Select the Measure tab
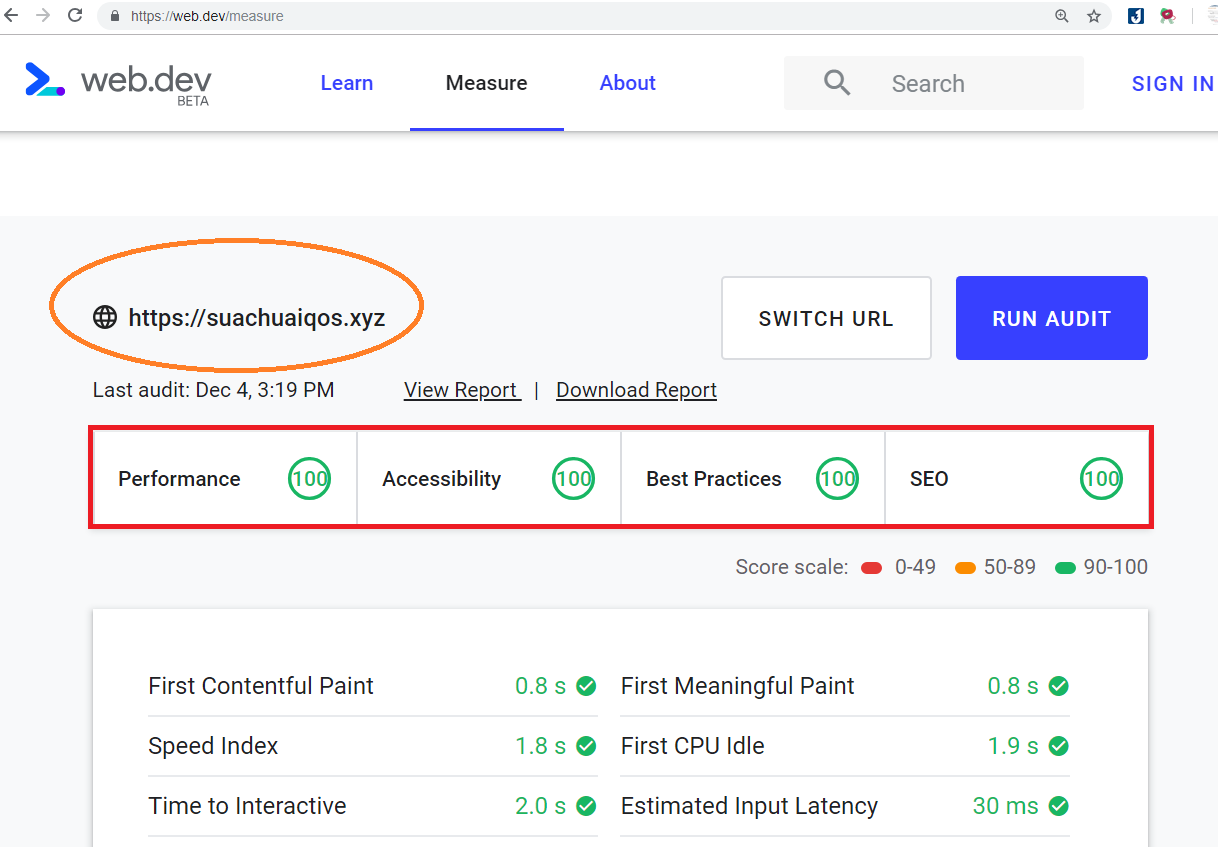Viewport: 1218px width, 847px height. 486,83
